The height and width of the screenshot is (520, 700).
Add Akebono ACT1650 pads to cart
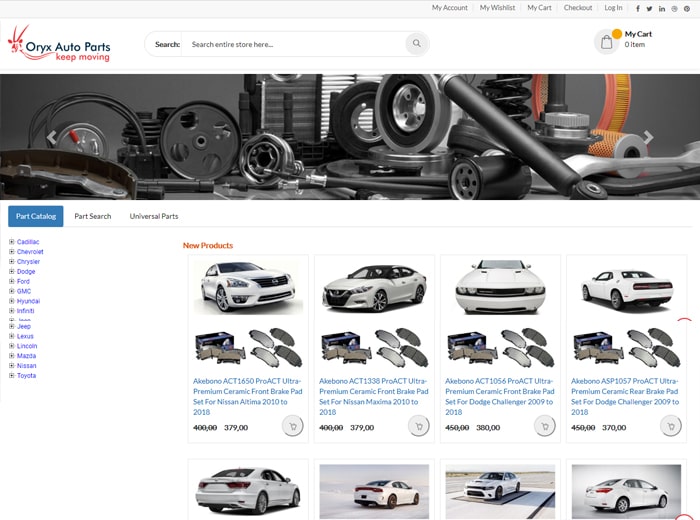[293, 426]
